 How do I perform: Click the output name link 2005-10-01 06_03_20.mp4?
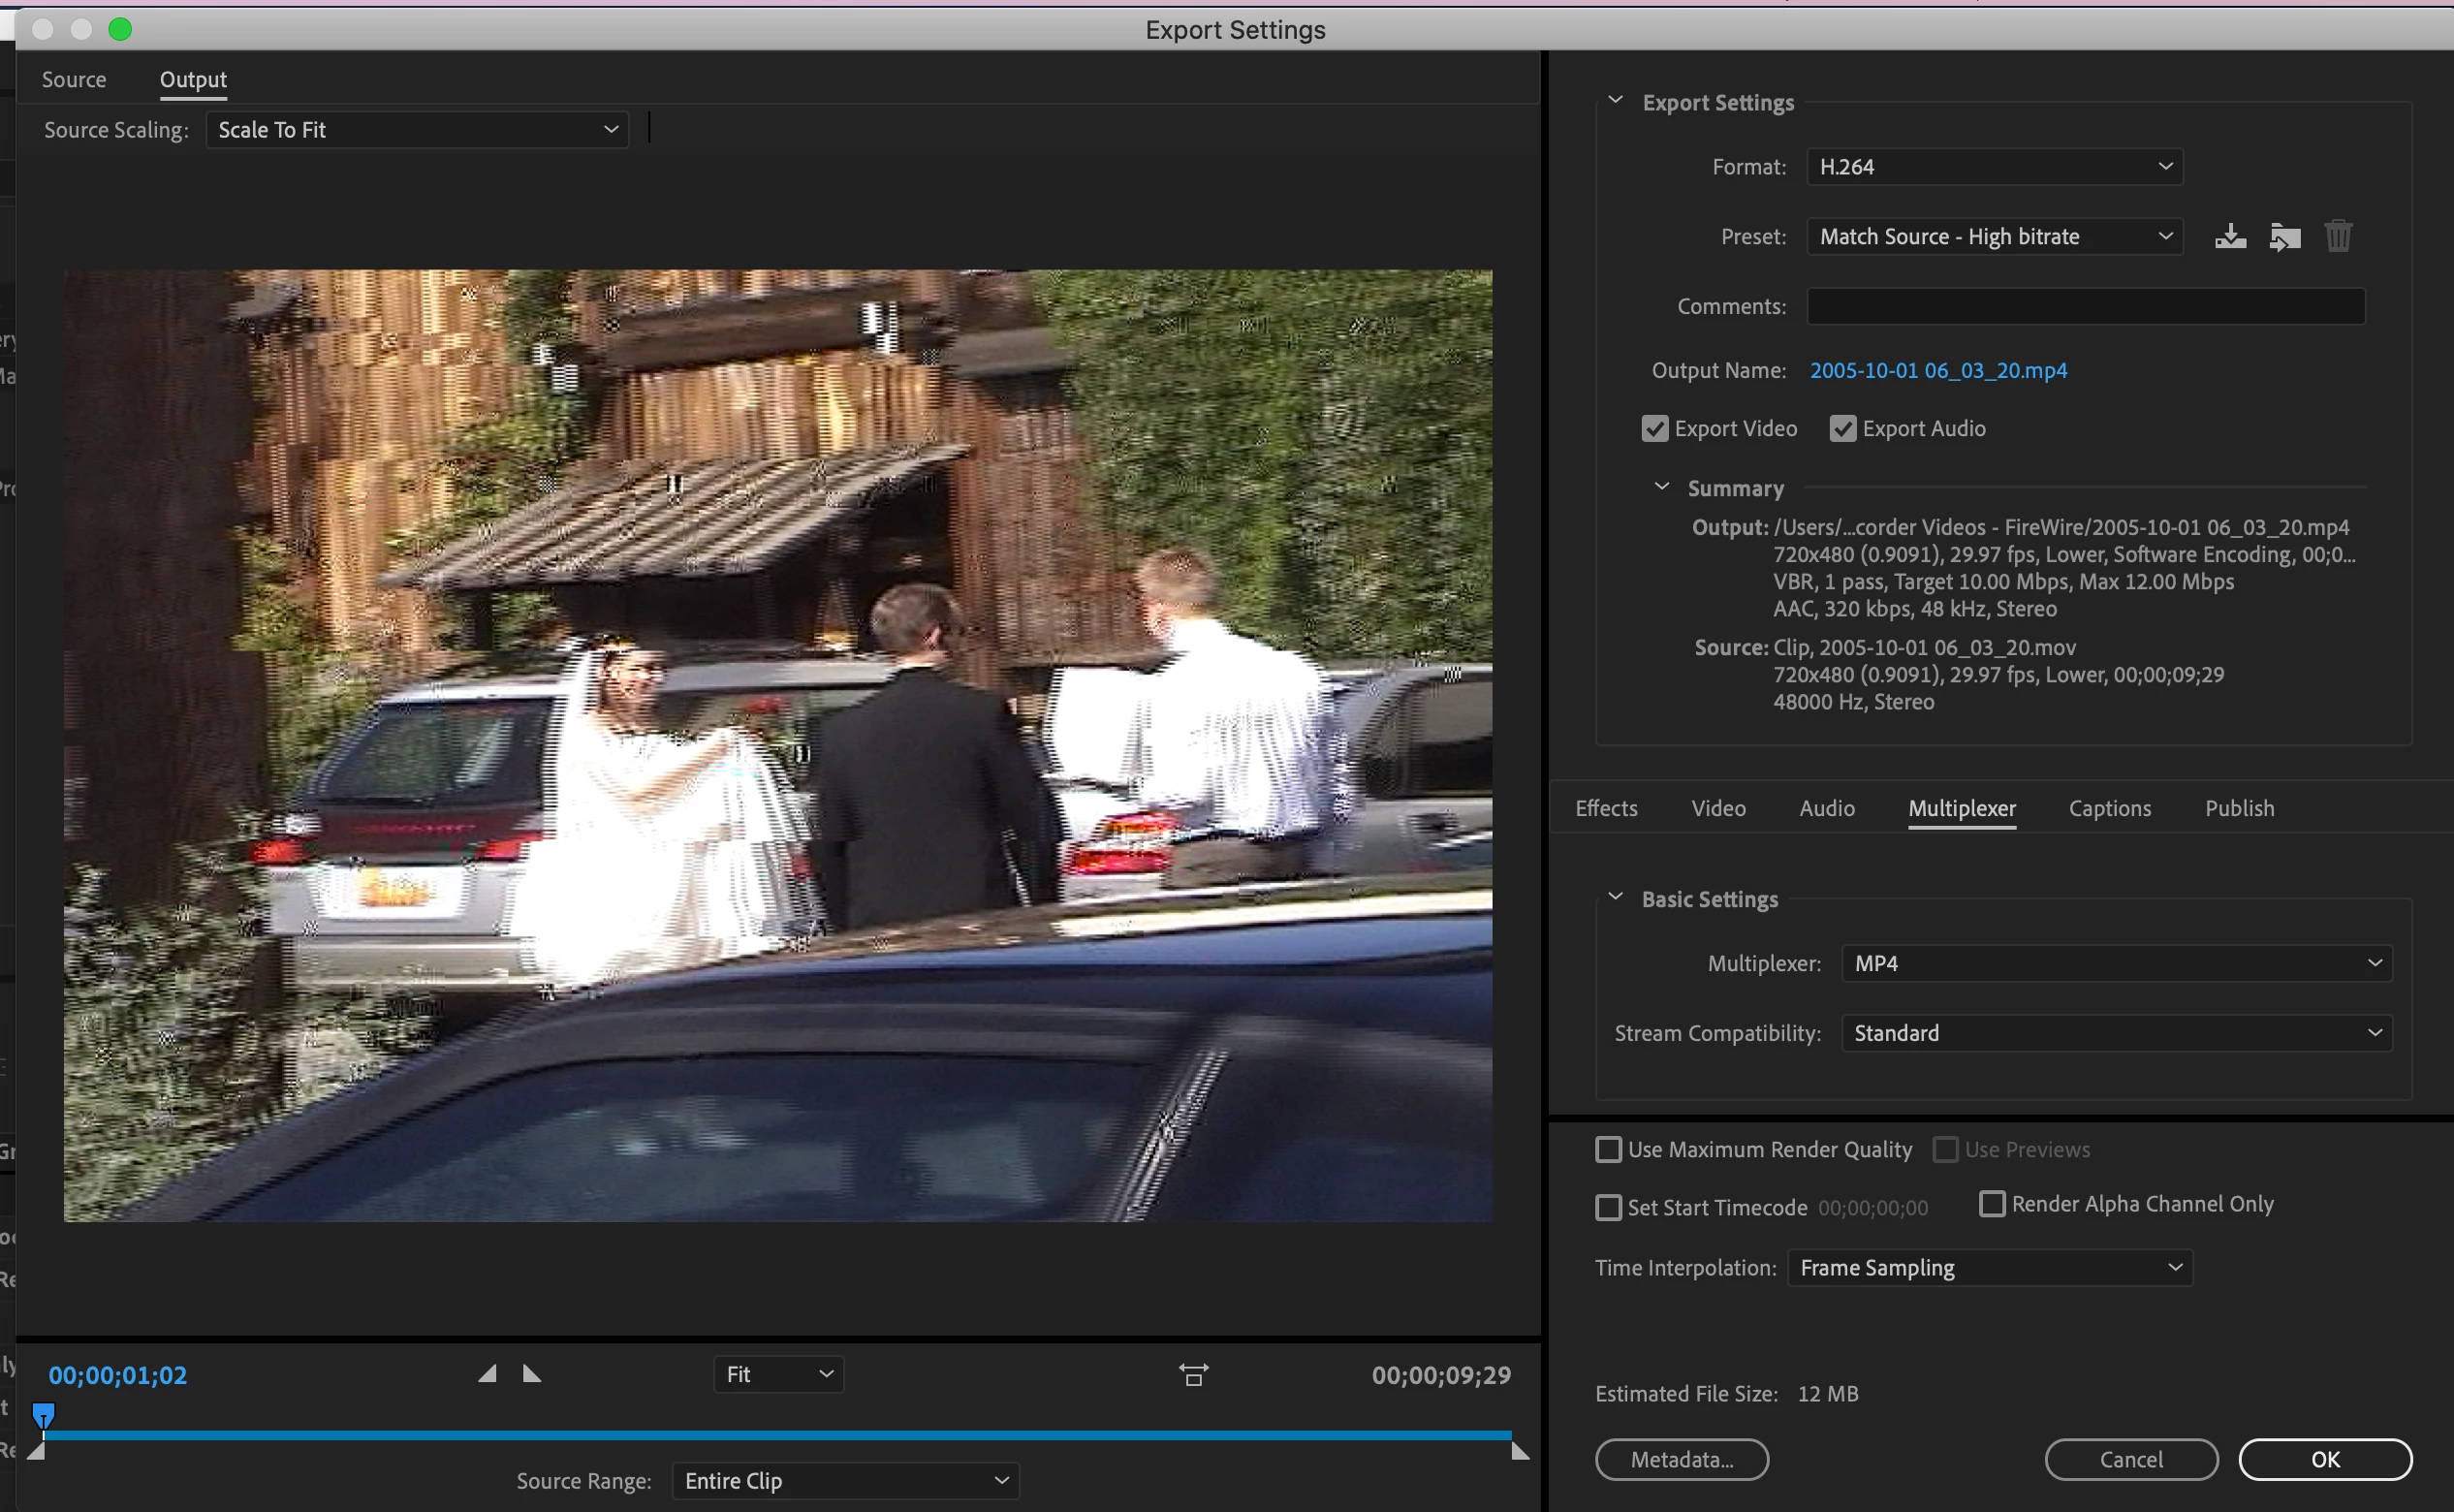pyautogui.click(x=1938, y=371)
